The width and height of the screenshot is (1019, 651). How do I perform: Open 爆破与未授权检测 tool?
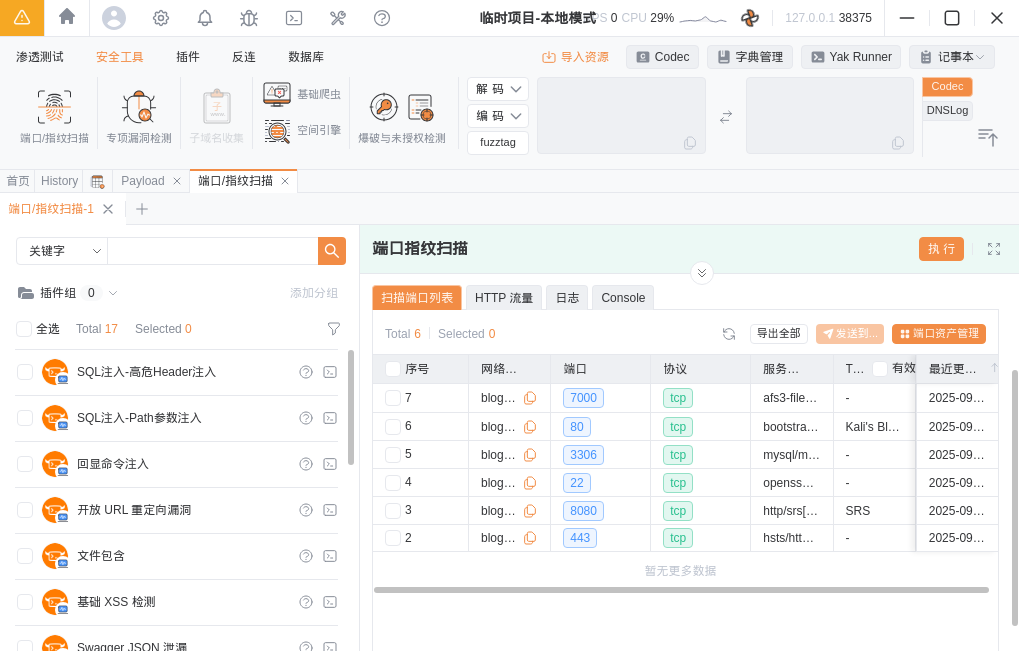[x=402, y=117]
